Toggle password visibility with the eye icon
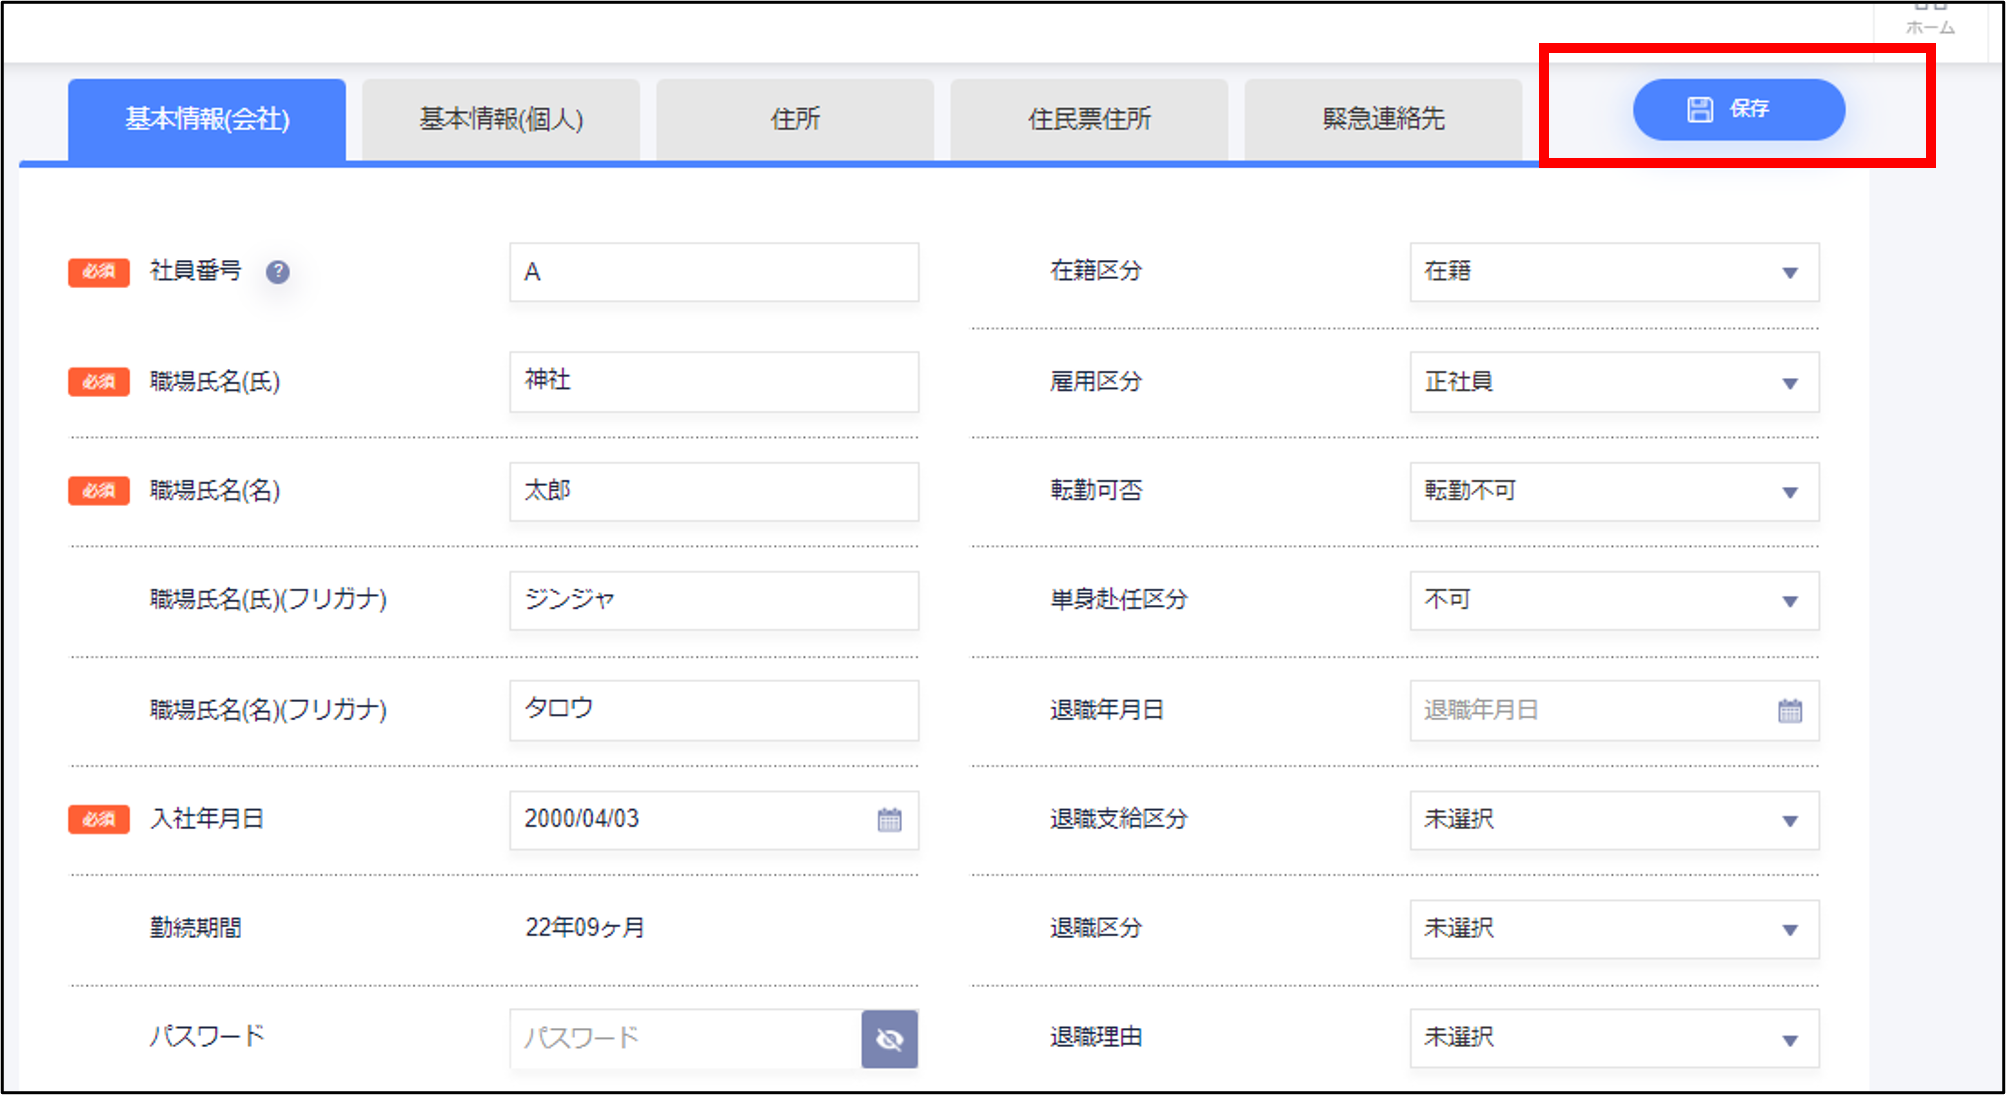The width and height of the screenshot is (2006, 1095). click(x=889, y=1039)
